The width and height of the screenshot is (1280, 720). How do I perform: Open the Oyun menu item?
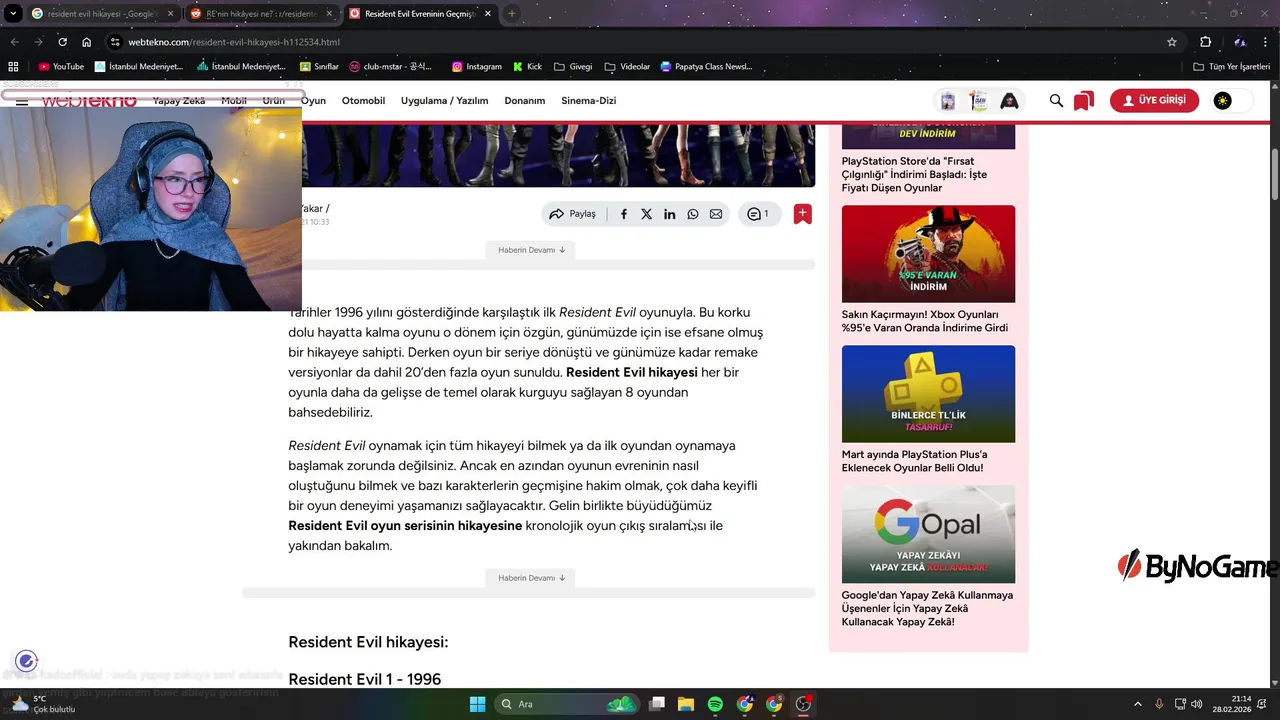(x=314, y=101)
